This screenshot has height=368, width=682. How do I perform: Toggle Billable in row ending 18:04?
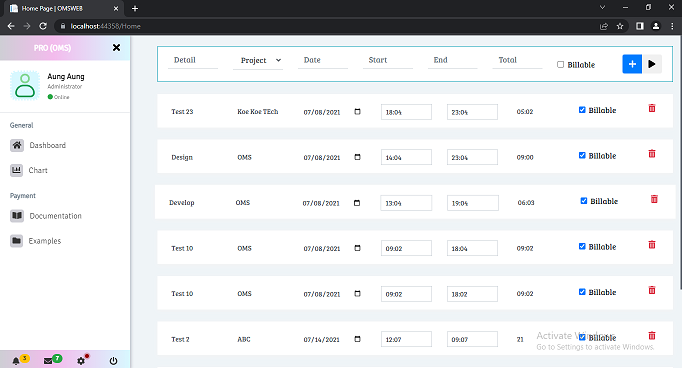pos(582,246)
